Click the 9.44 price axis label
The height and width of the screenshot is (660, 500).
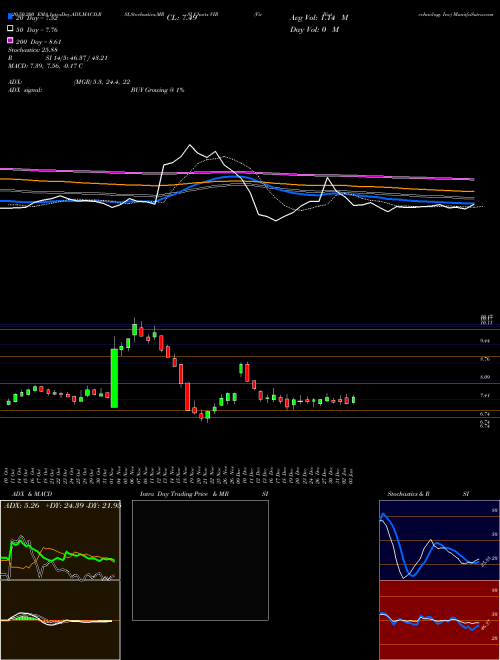point(485,341)
